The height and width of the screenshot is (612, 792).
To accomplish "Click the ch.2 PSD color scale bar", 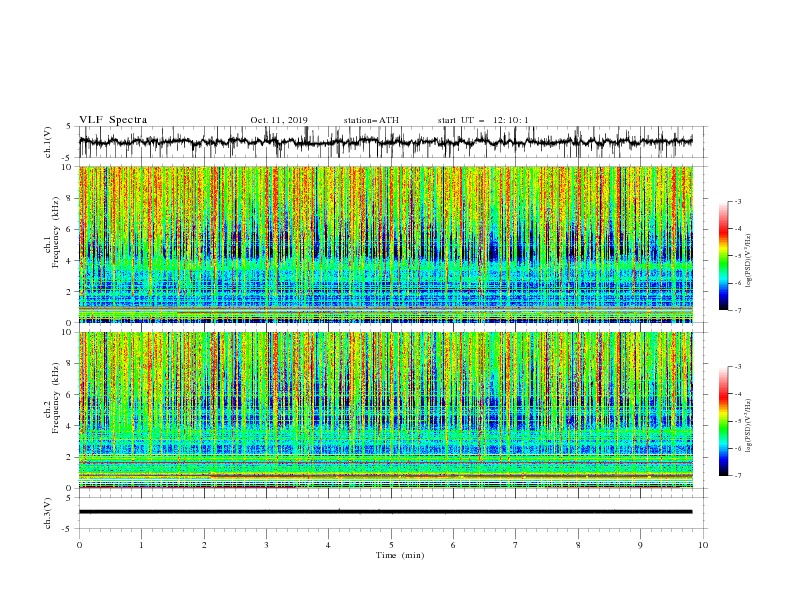I will [x=723, y=421].
